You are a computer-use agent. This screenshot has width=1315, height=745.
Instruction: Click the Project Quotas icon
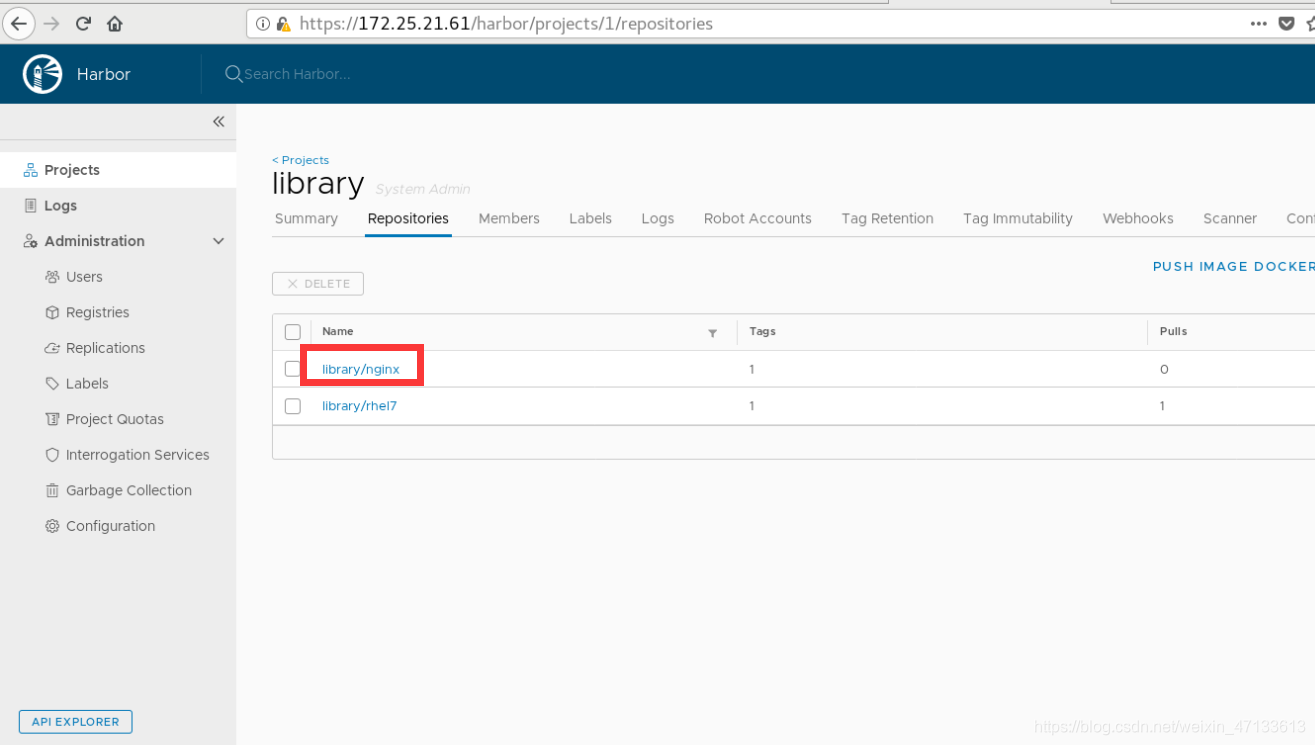pos(52,419)
